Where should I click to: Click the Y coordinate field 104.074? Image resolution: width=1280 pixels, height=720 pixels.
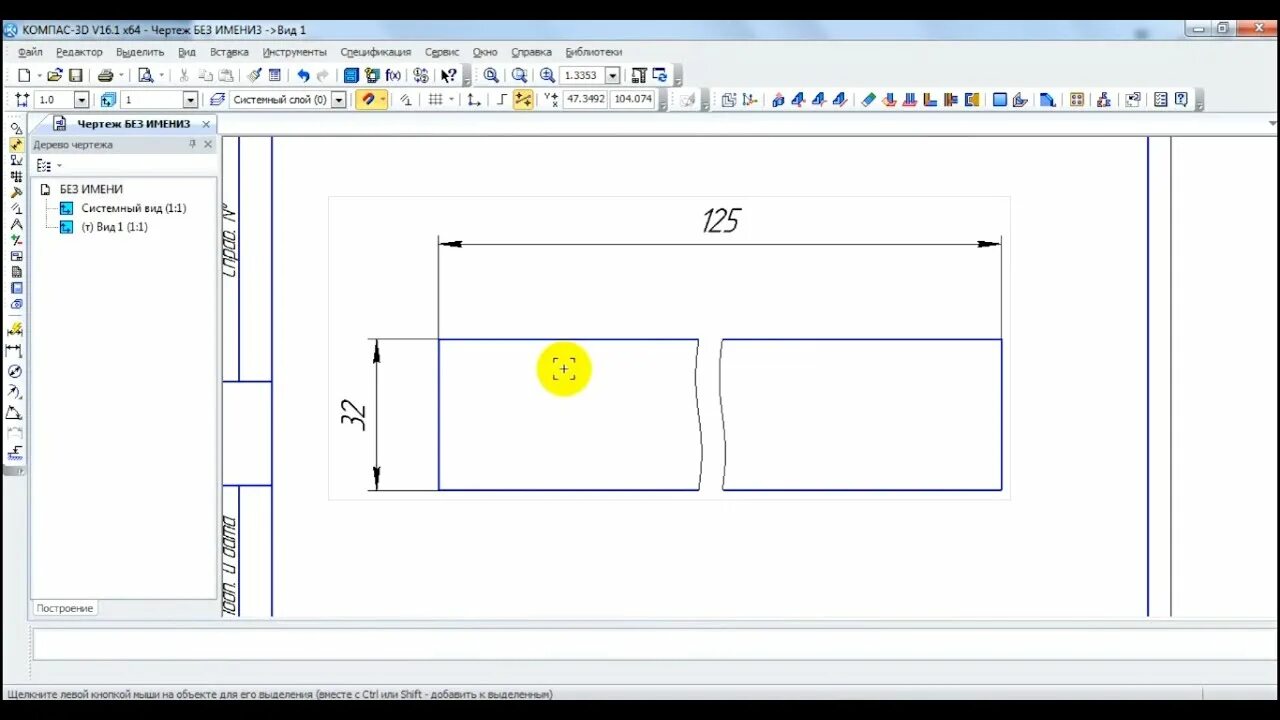click(x=633, y=100)
